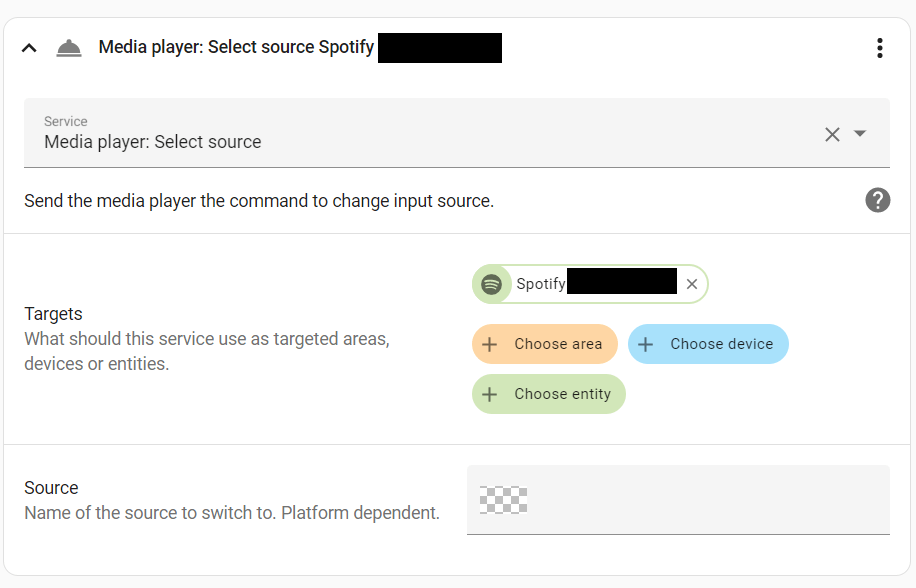The height and width of the screenshot is (588, 916).
Task: Click the What should this service use description
Action: point(207,351)
